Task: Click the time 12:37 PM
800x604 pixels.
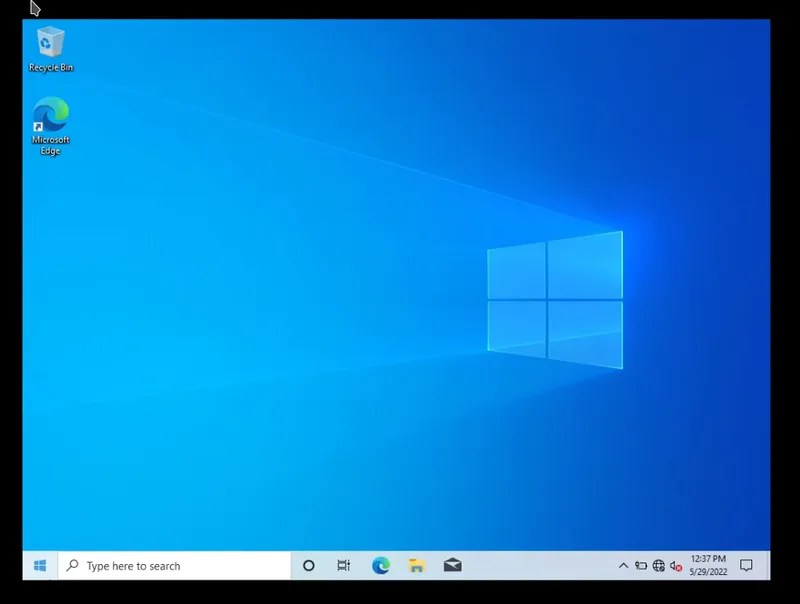Action: click(707, 558)
